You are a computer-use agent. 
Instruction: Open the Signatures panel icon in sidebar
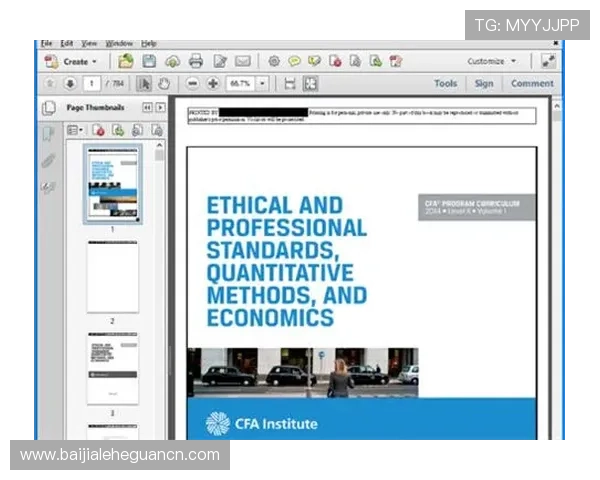[x=48, y=188]
